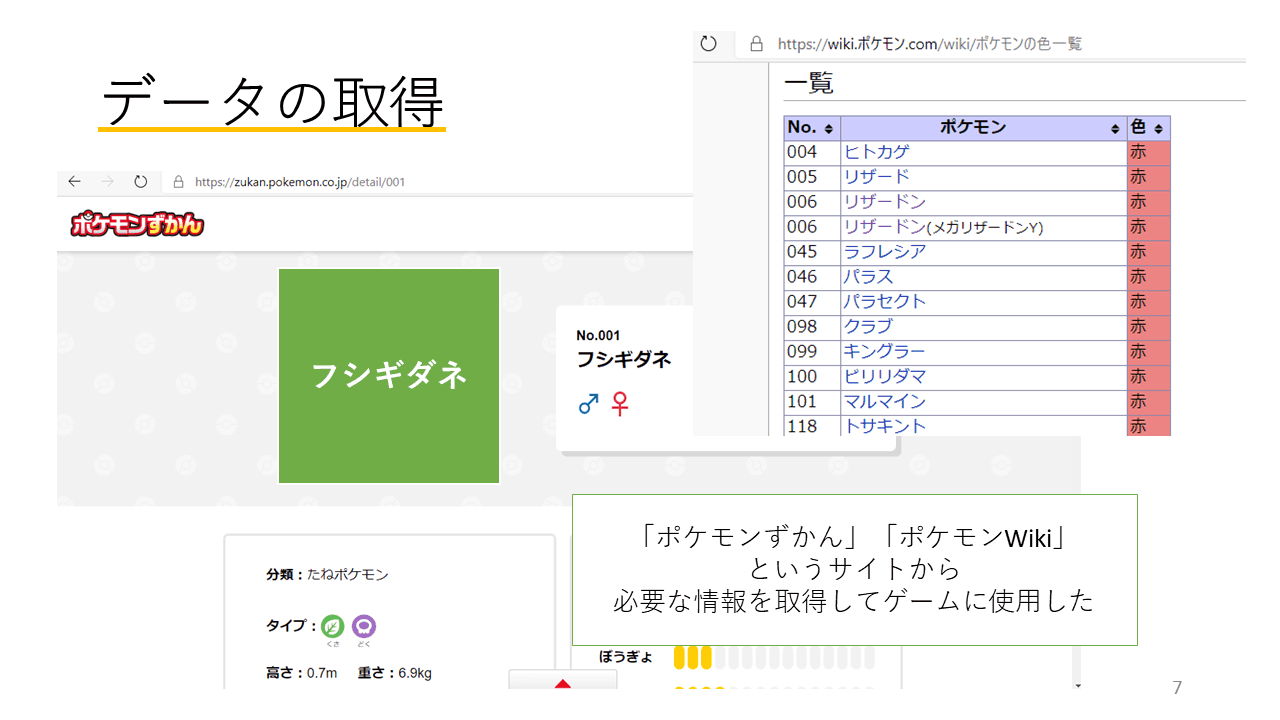
Task: Open the ポケモンずかん logo
Action: point(137,225)
